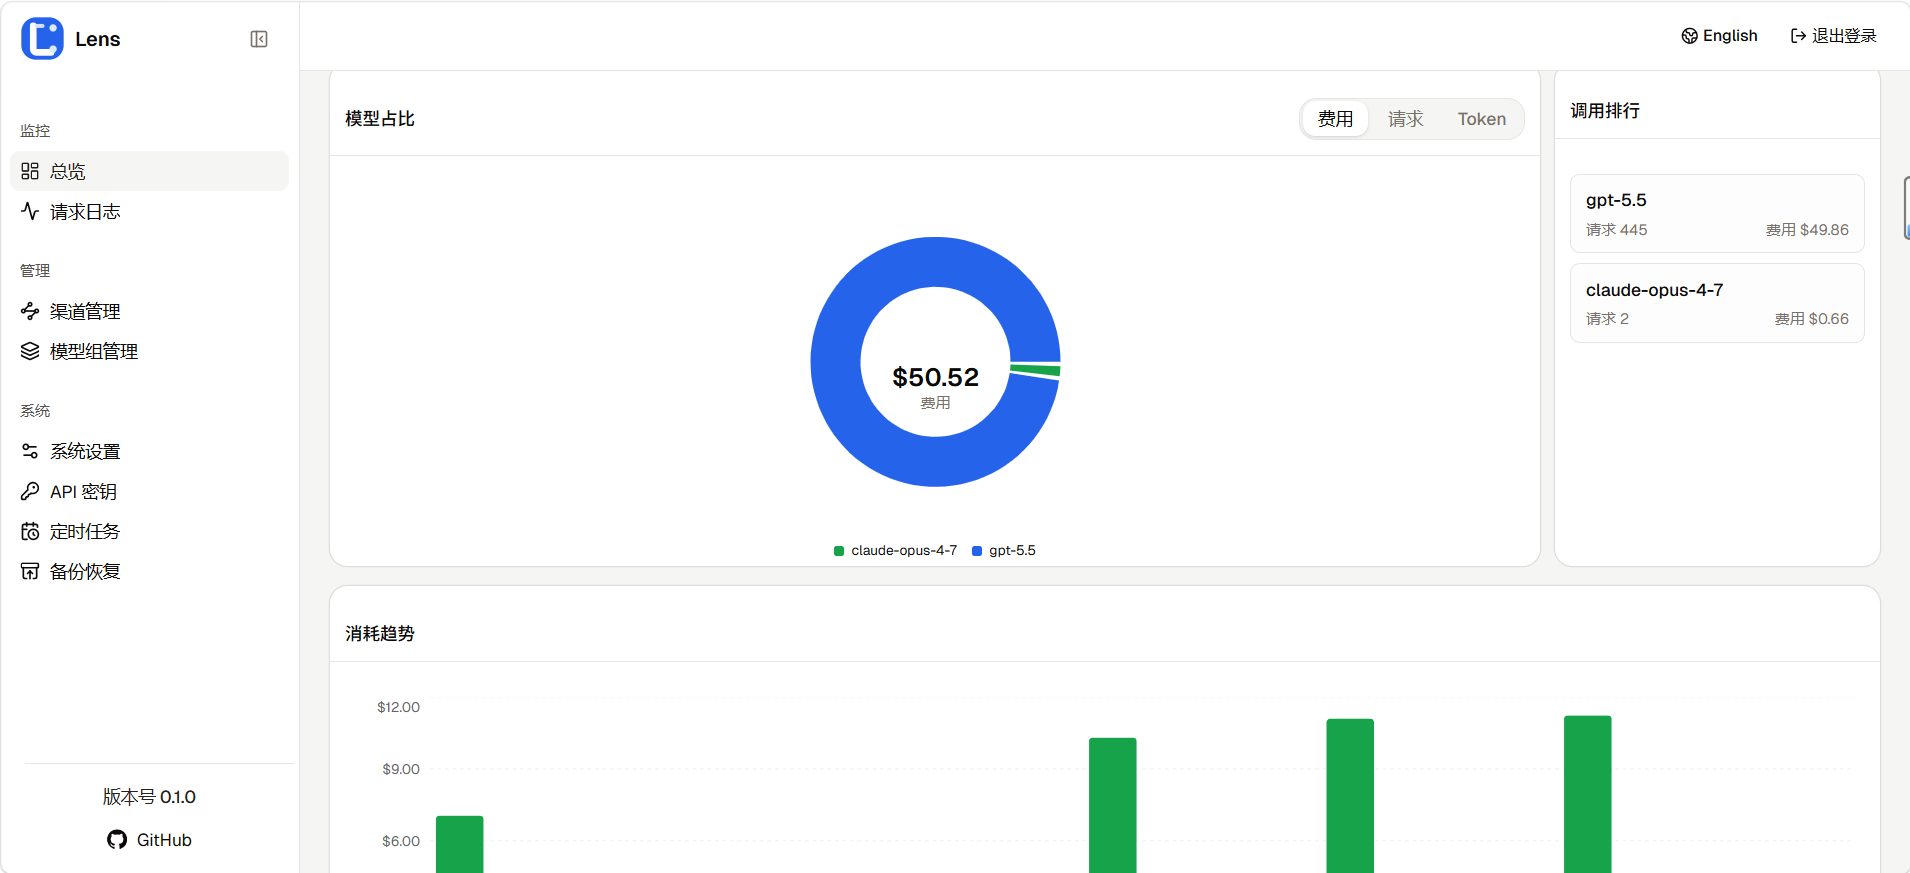Open the 总览 overview page
This screenshot has height=873, width=1910.
coord(68,171)
